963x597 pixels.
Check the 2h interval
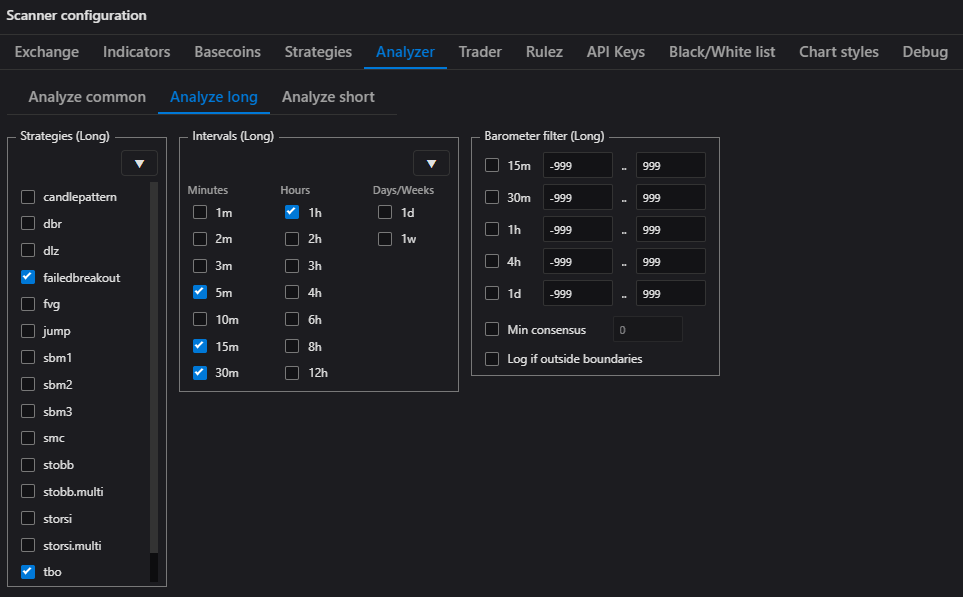click(x=292, y=239)
